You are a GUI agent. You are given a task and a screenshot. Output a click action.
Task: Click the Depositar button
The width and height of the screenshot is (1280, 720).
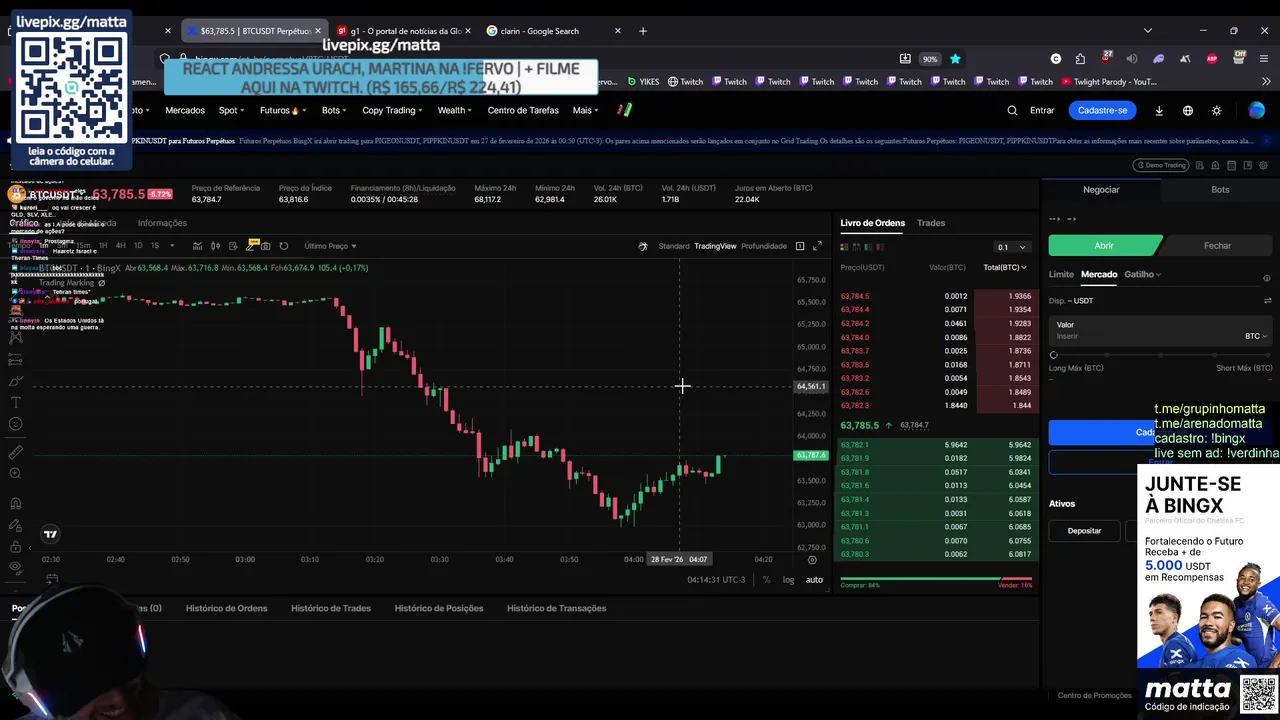[x=1084, y=531]
